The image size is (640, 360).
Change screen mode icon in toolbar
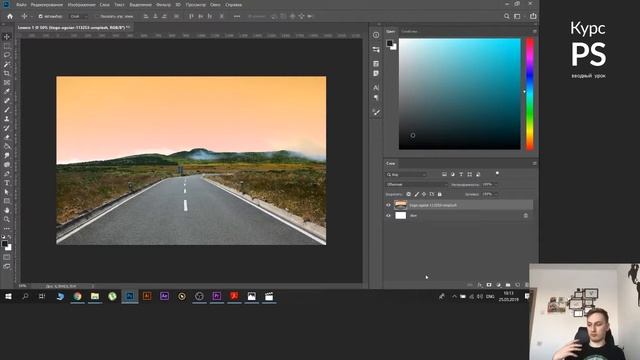point(7,266)
